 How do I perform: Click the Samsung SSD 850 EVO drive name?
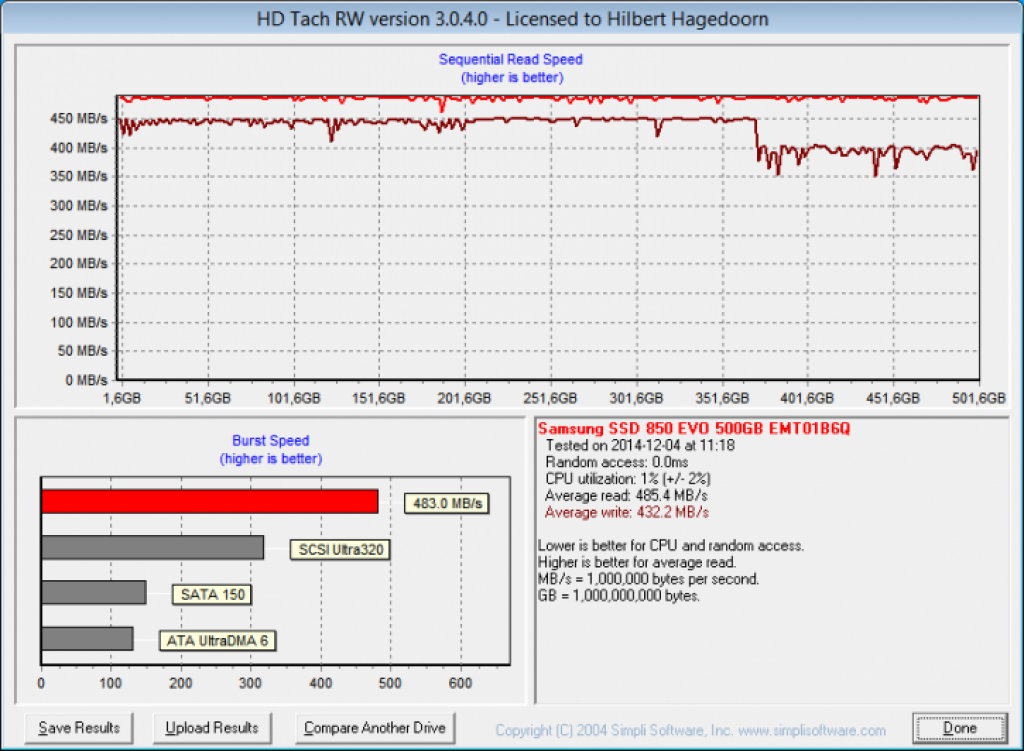click(694, 428)
